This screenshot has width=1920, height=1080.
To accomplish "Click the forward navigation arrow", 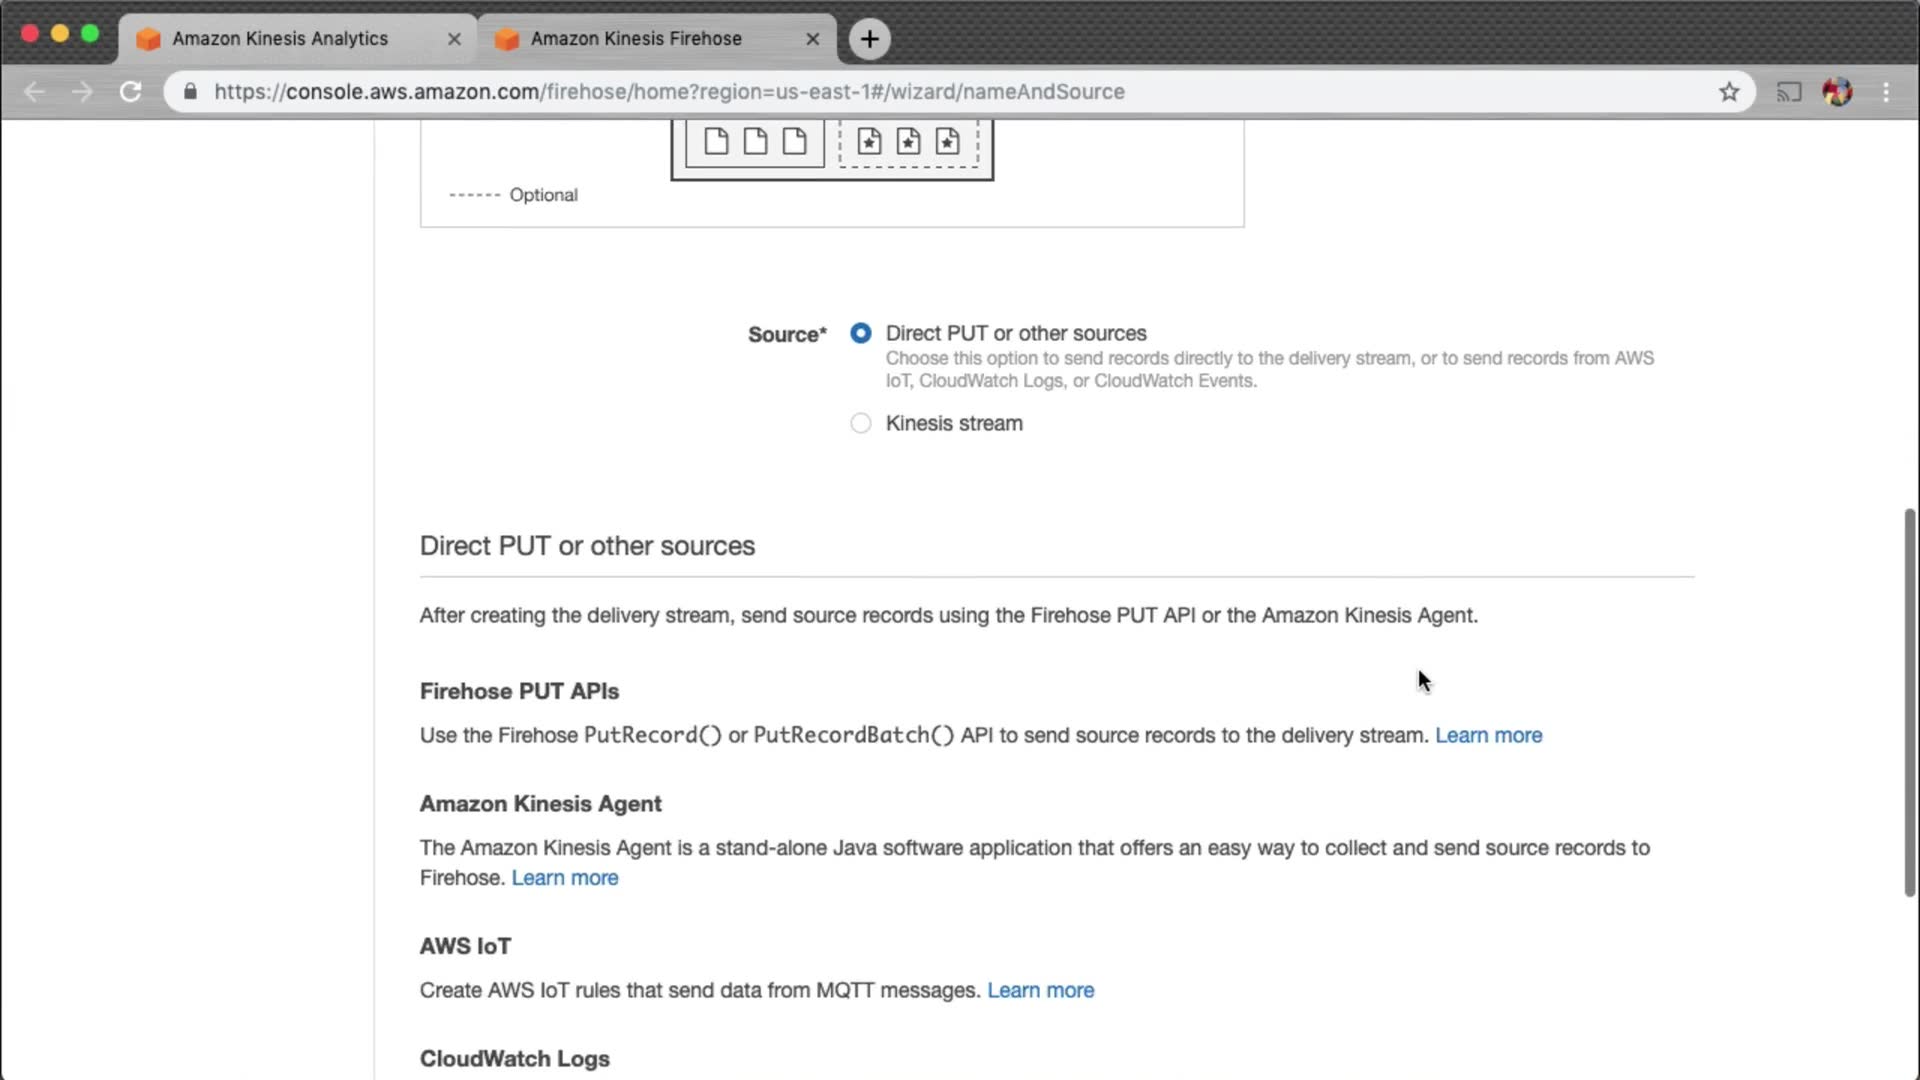I will click(82, 92).
